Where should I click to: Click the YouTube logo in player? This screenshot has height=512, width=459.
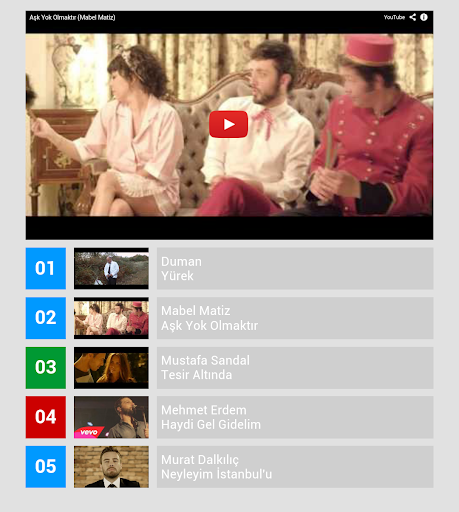(394, 17)
